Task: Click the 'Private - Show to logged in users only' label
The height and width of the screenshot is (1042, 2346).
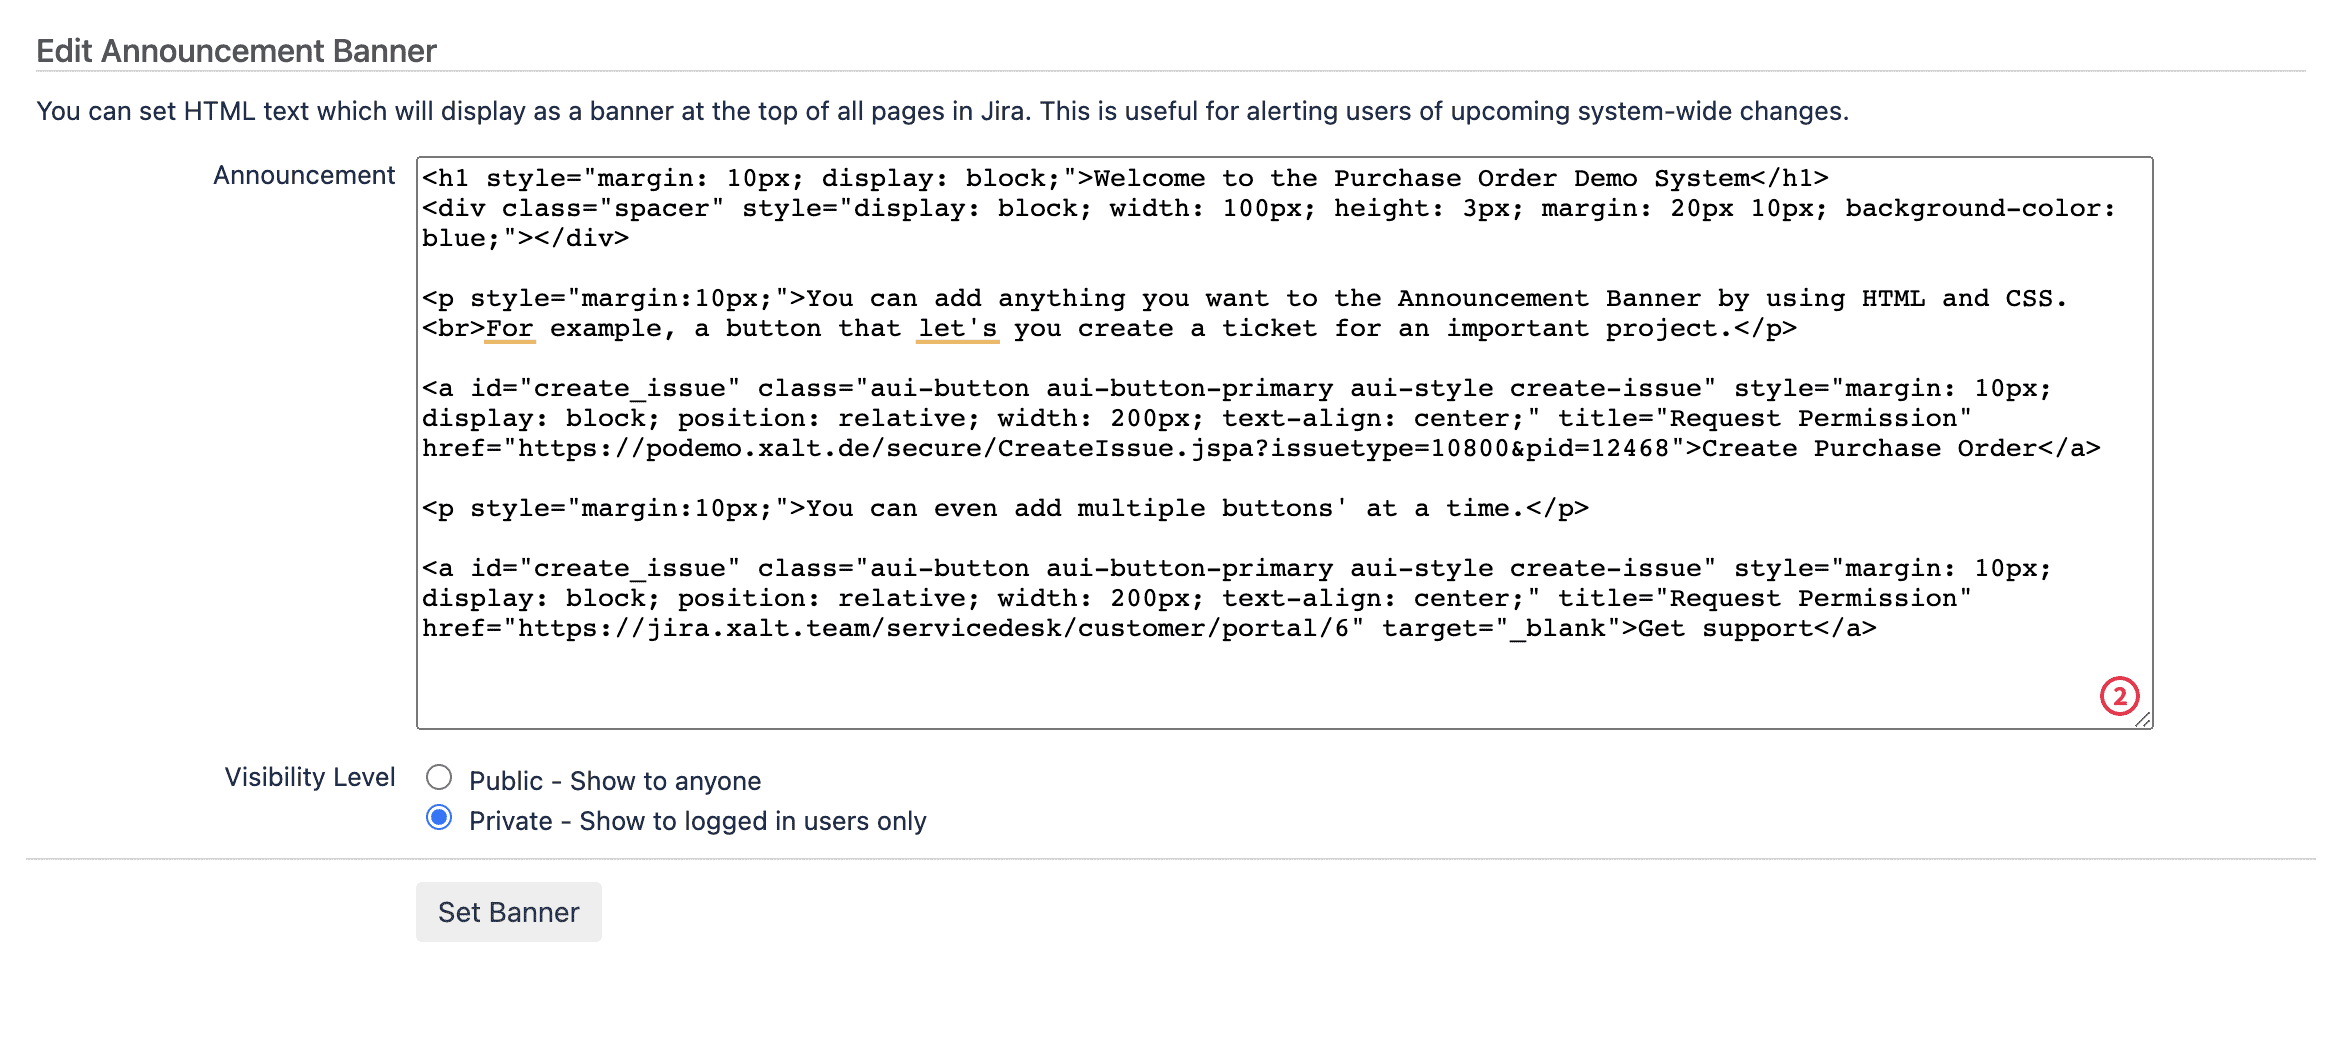Action: click(698, 821)
